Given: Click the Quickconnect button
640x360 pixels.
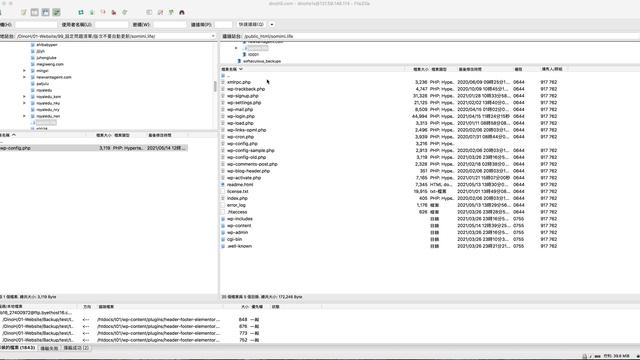Looking at the screenshot, I should (251, 24).
